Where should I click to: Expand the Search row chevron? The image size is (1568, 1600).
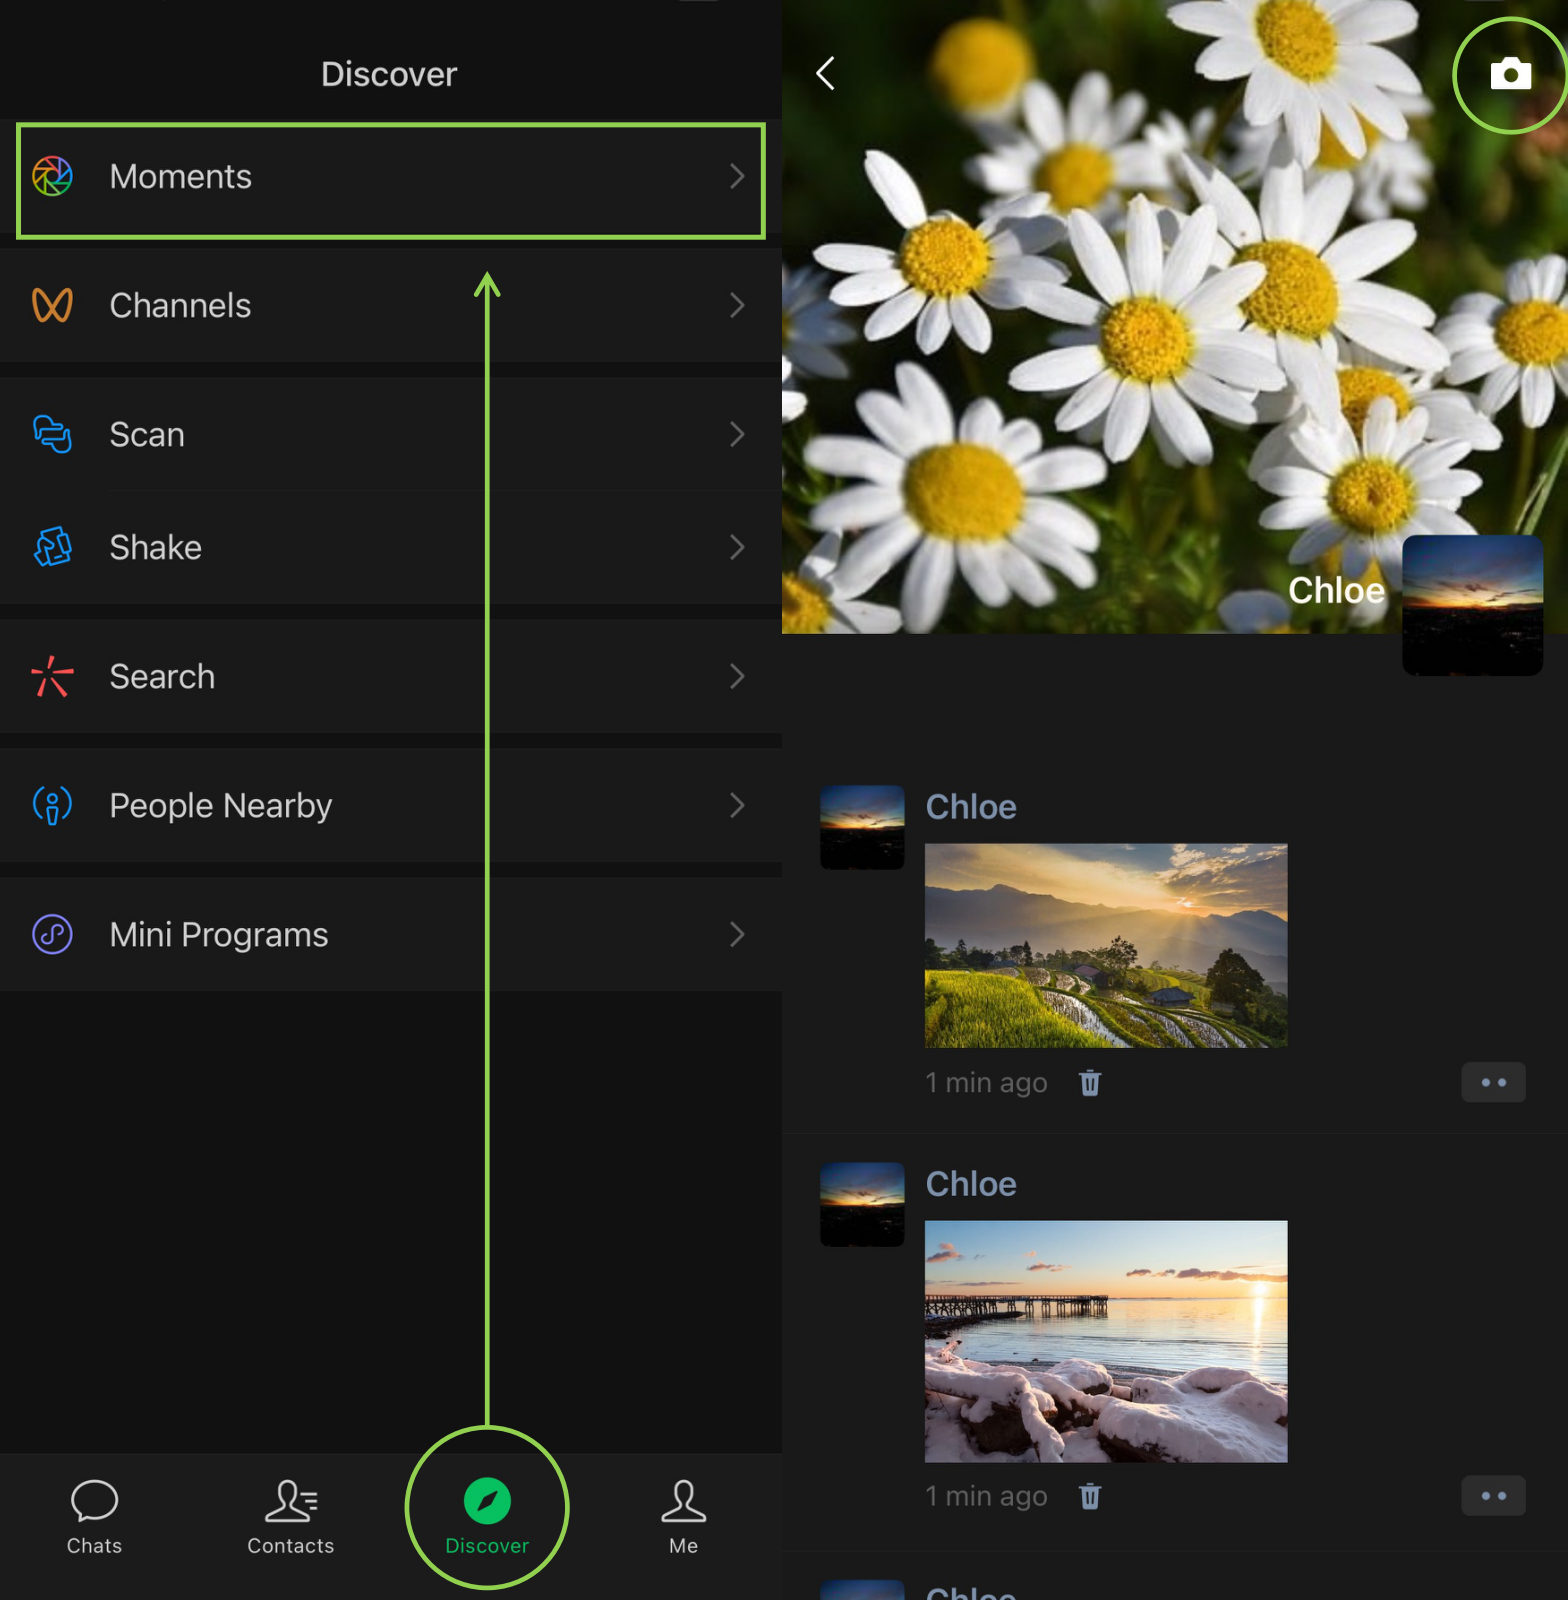click(737, 676)
